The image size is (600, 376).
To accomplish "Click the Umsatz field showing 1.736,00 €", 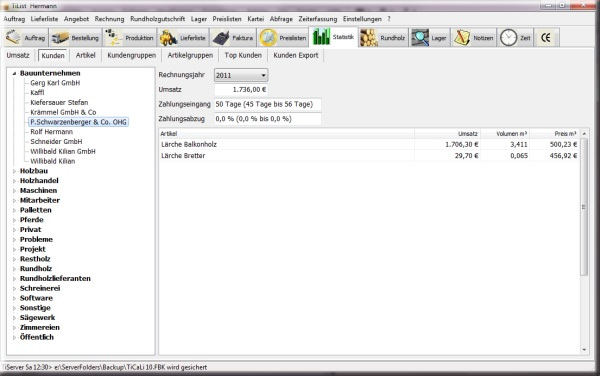I will click(241, 90).
